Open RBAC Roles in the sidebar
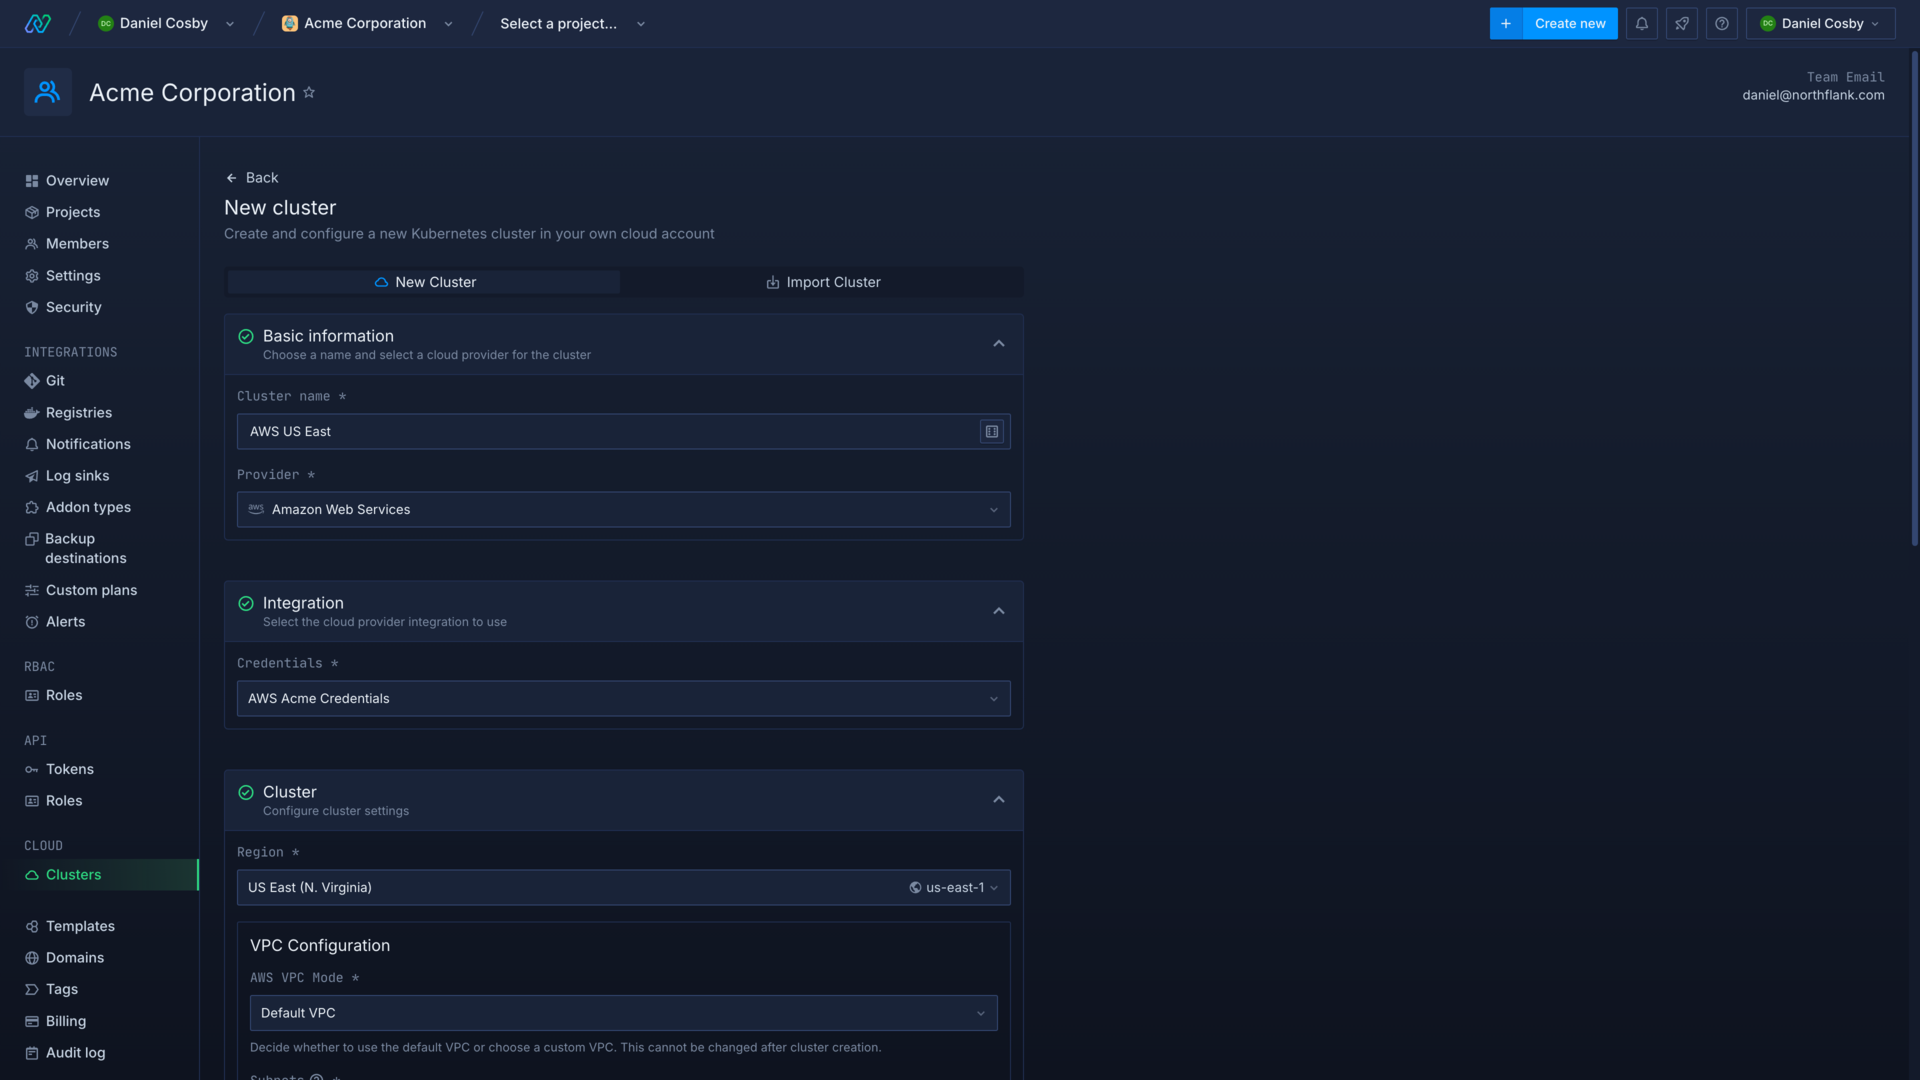 coord(64,695)
